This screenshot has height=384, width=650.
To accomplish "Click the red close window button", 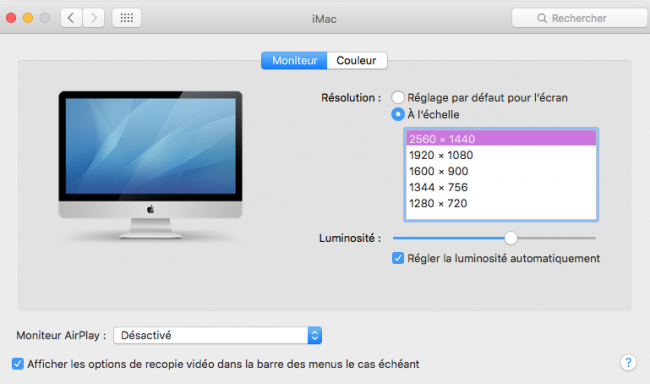I will (11, 18).
